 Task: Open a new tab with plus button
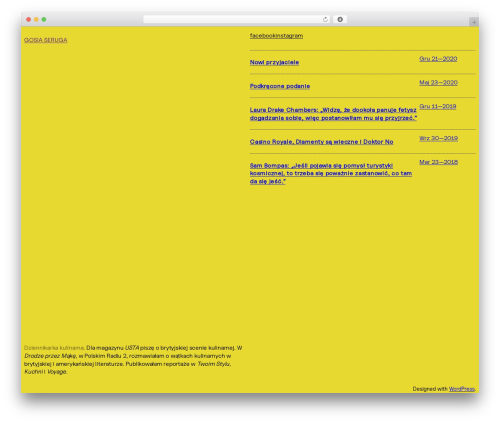coord(474,22)
